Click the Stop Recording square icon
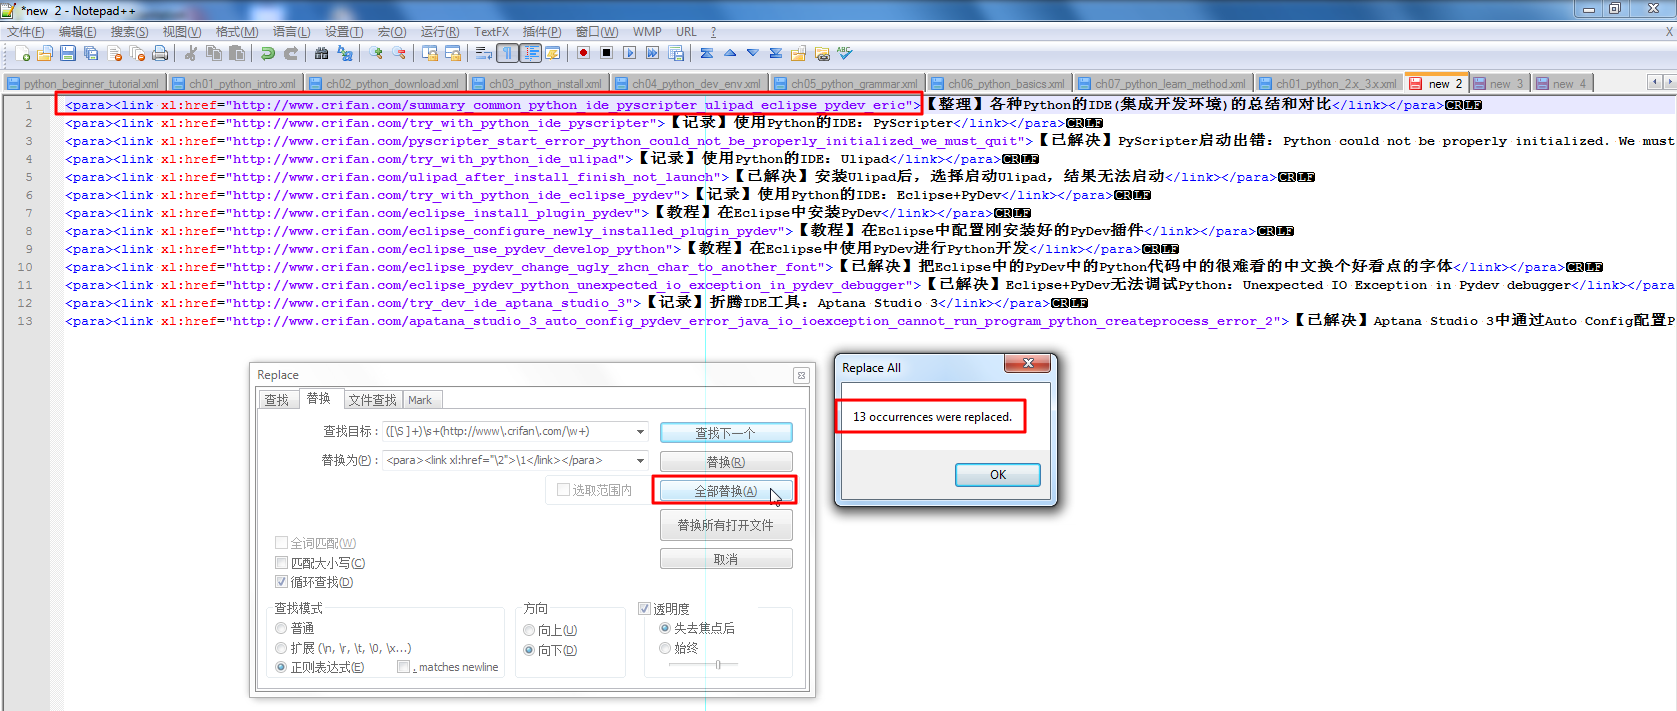Viewport: 1677px width, 711px height. point(606,53)
